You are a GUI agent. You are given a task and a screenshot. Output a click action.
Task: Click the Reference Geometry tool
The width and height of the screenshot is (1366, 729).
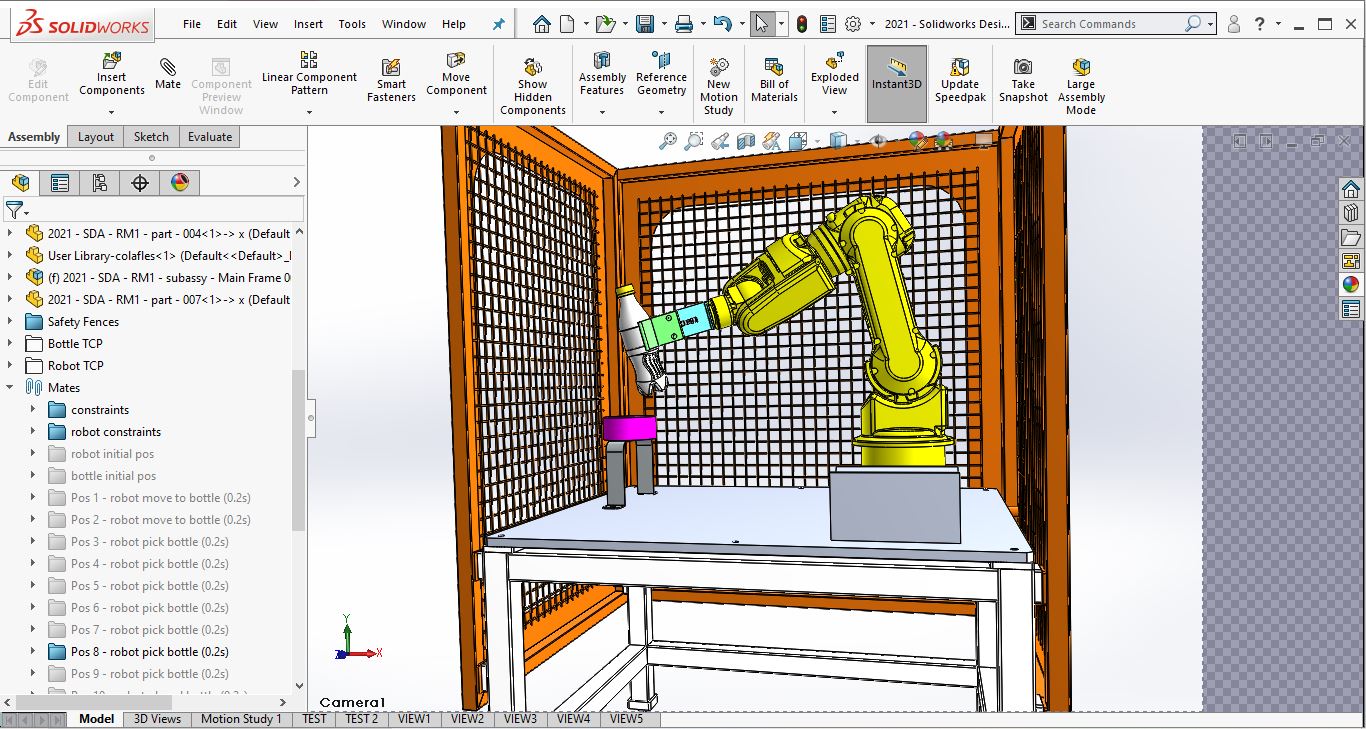(661, 75)
